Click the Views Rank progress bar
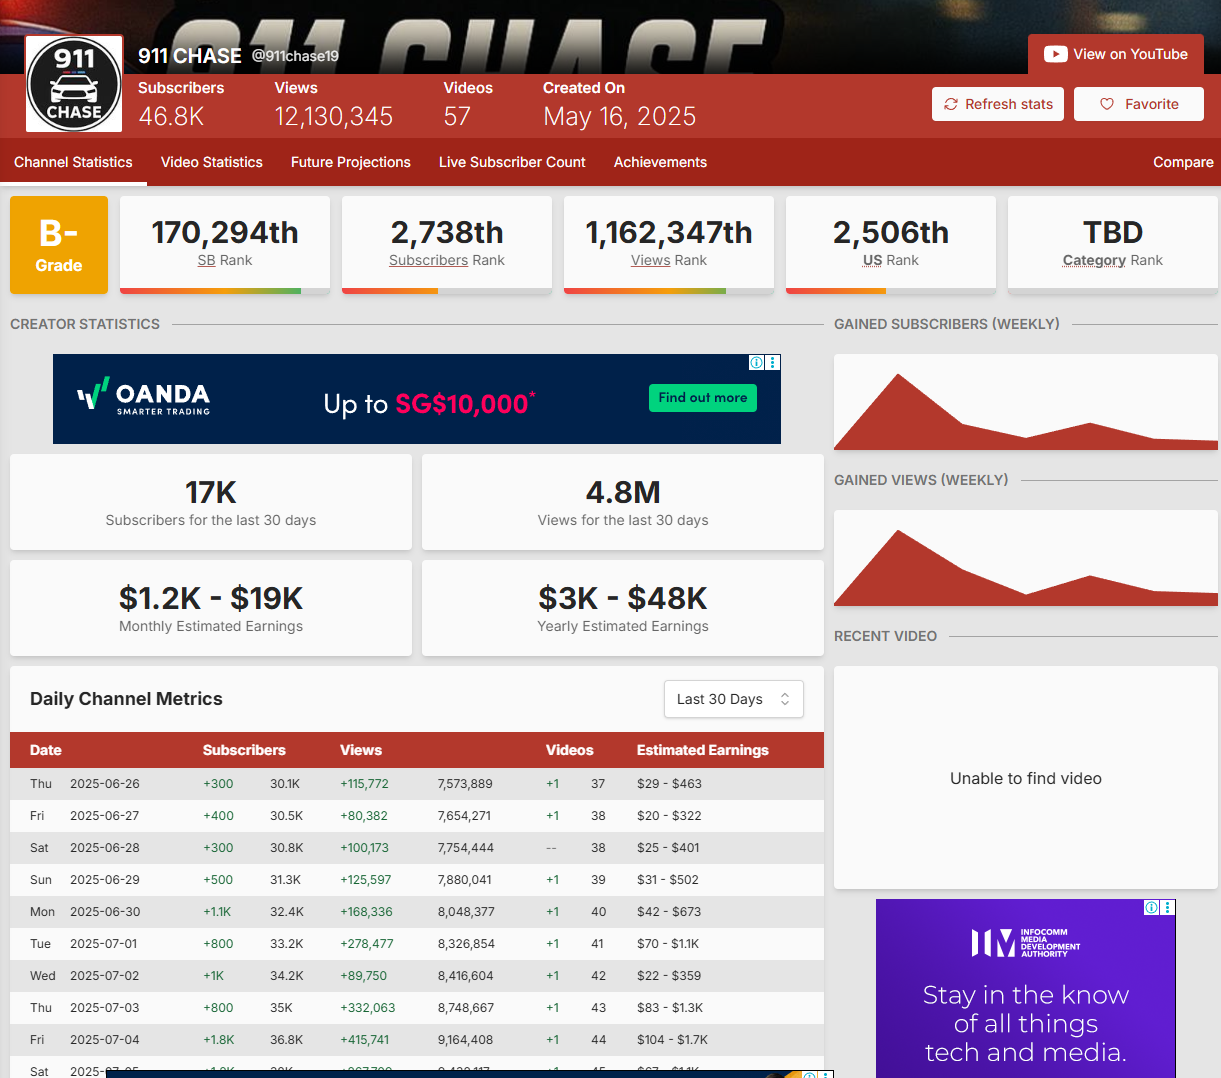Viewport: 1221px width, 1078px height. point(669,291)
